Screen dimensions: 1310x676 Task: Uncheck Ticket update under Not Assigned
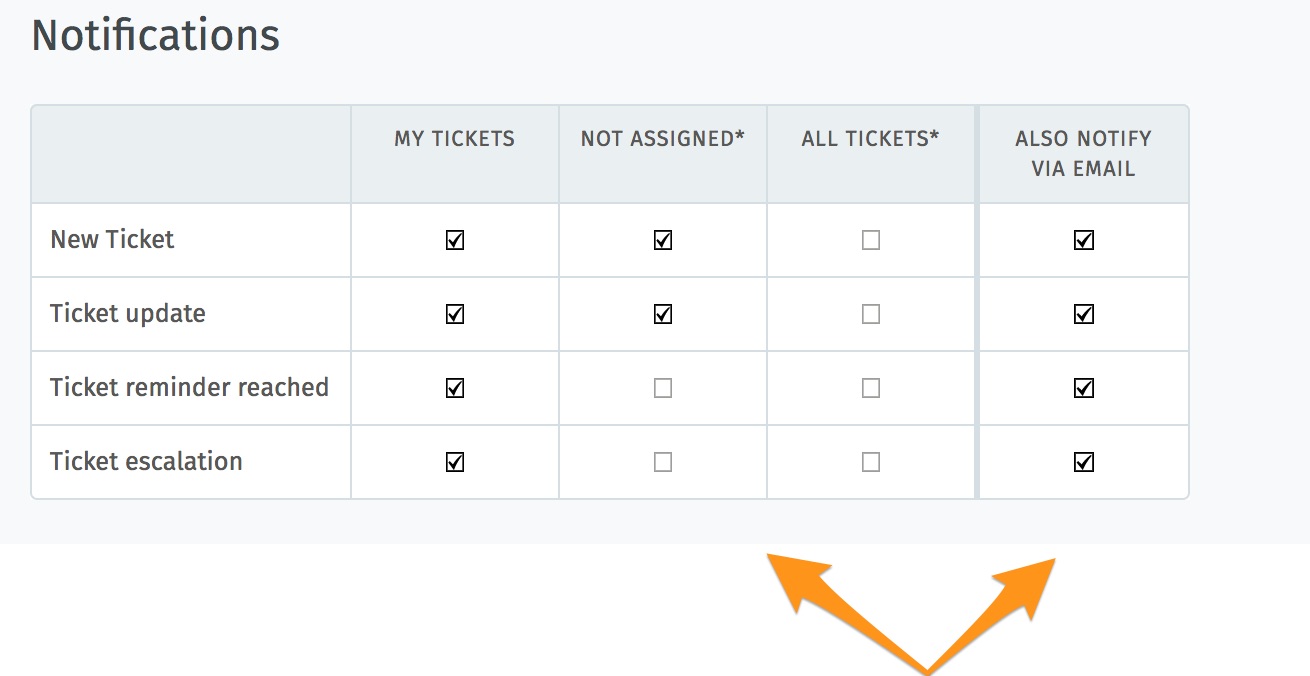663,314
